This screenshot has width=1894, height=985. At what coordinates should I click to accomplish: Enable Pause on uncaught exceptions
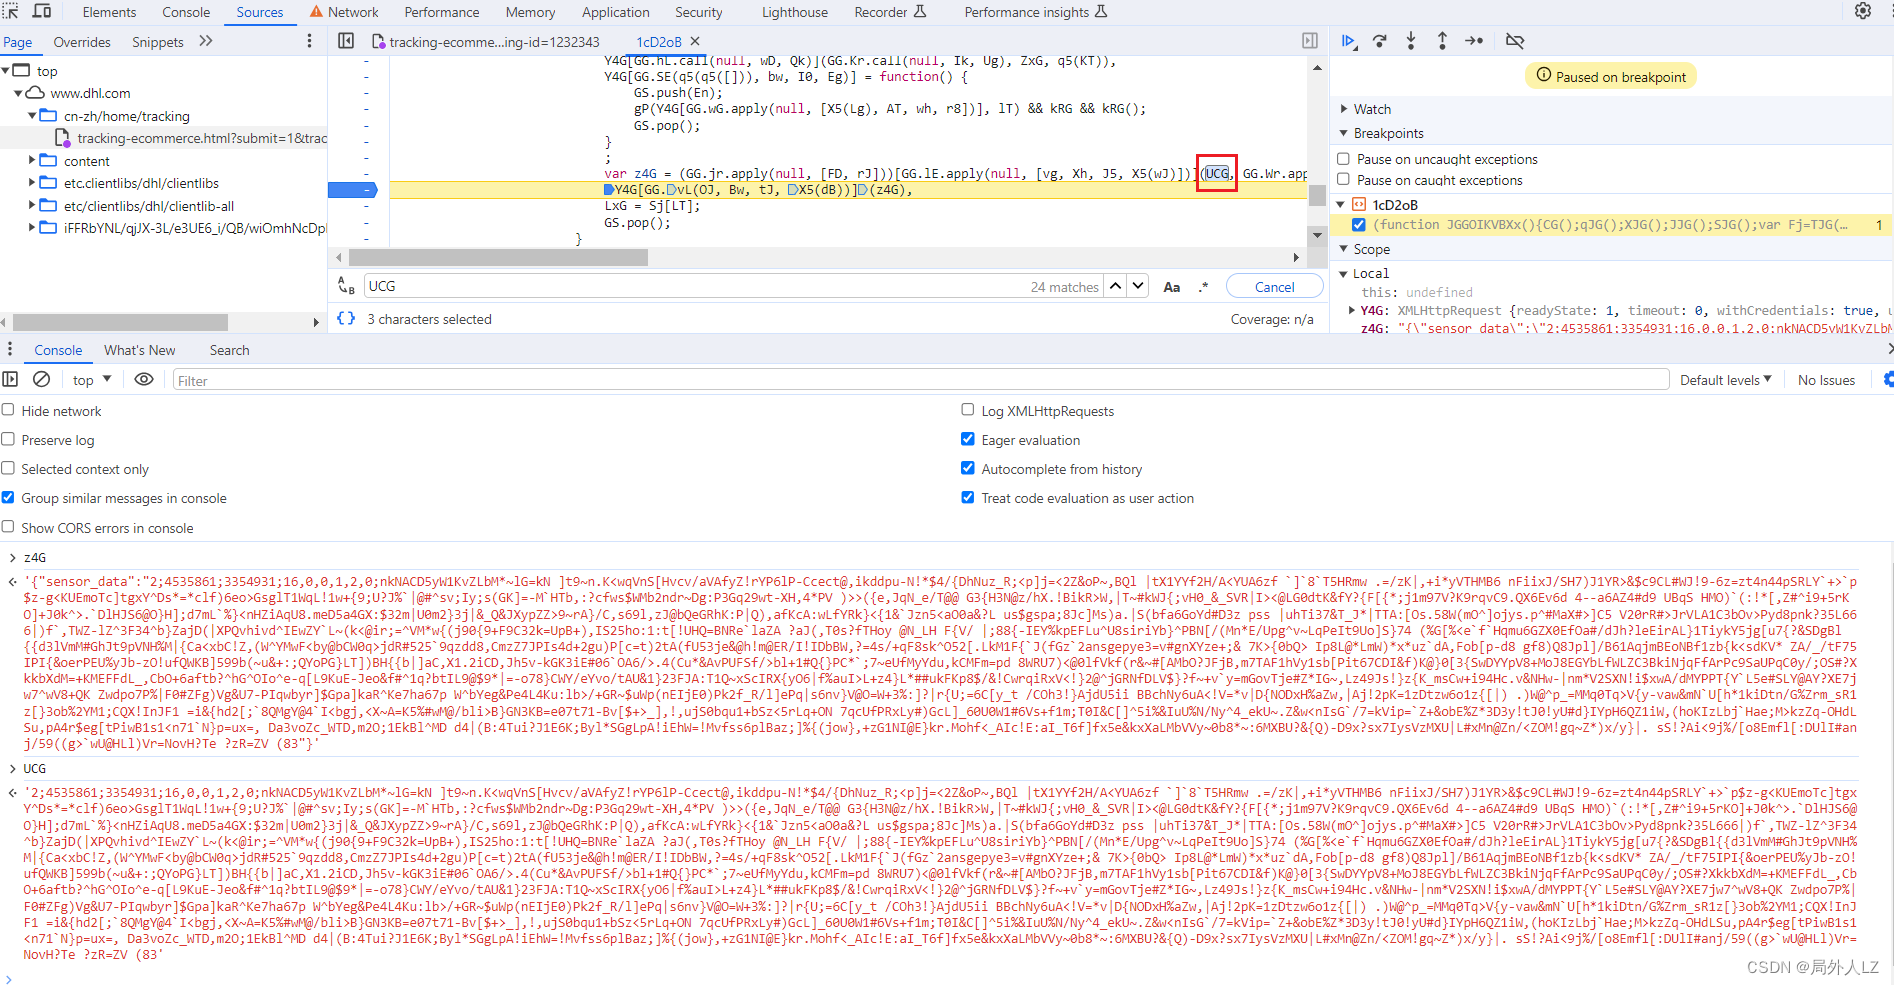(1344, 158)
